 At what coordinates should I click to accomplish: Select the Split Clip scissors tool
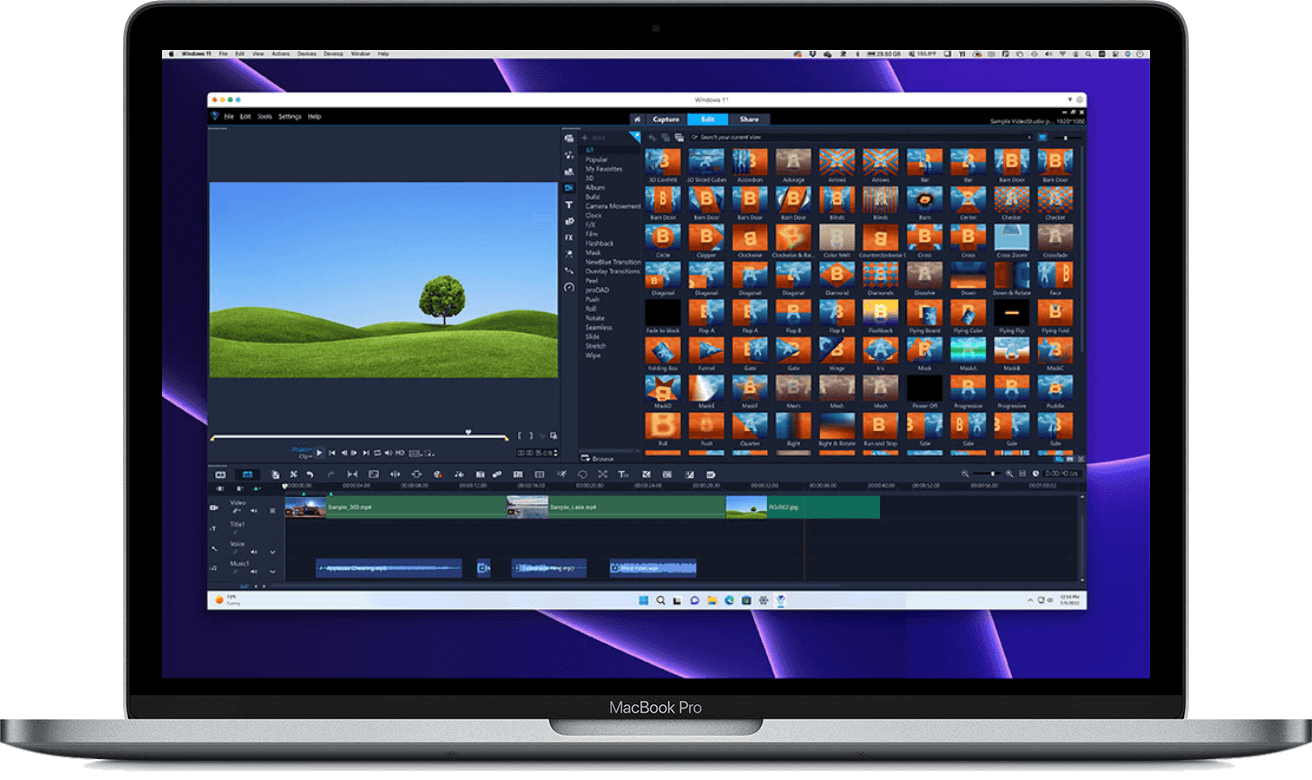click(x=293, y=474)
